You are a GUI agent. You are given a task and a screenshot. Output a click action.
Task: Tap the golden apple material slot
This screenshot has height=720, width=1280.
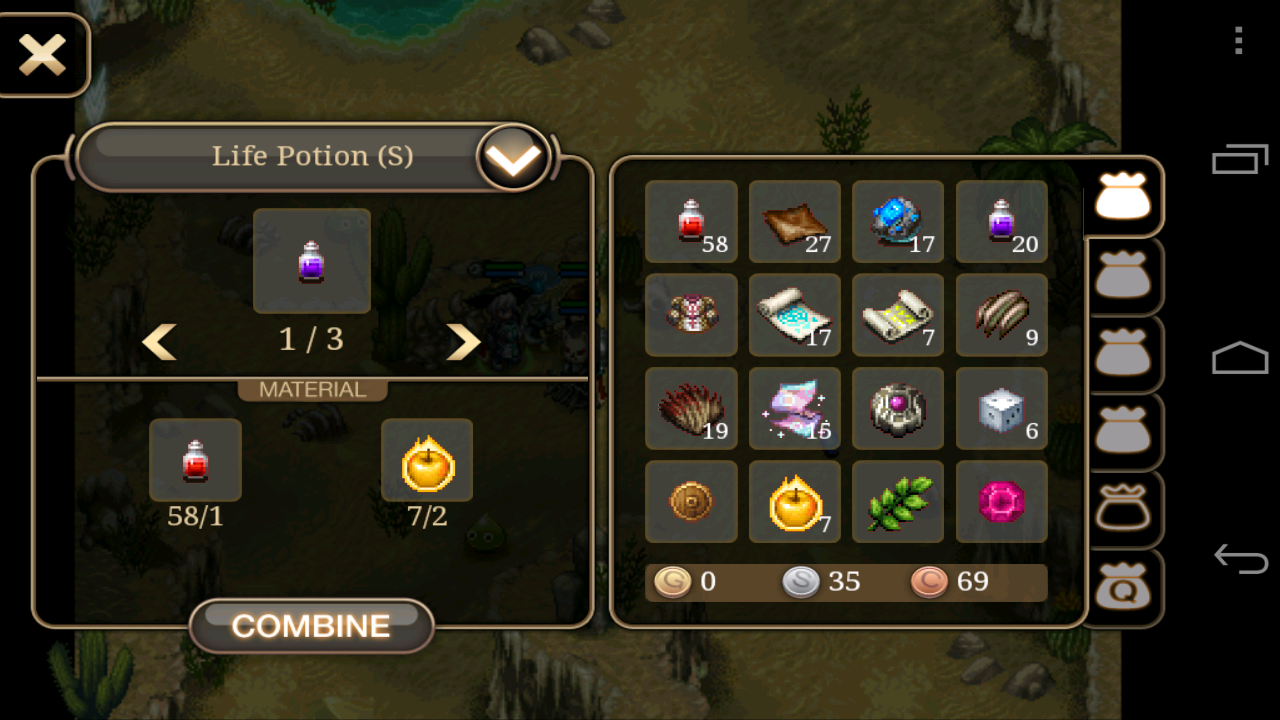[427, 460]
